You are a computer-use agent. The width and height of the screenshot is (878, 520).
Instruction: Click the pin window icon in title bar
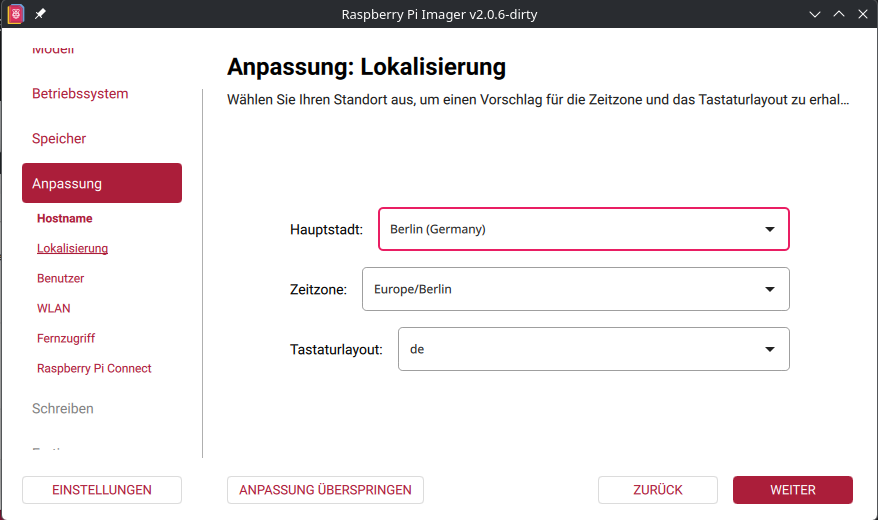pyautogui.click(x=40, y=14)
